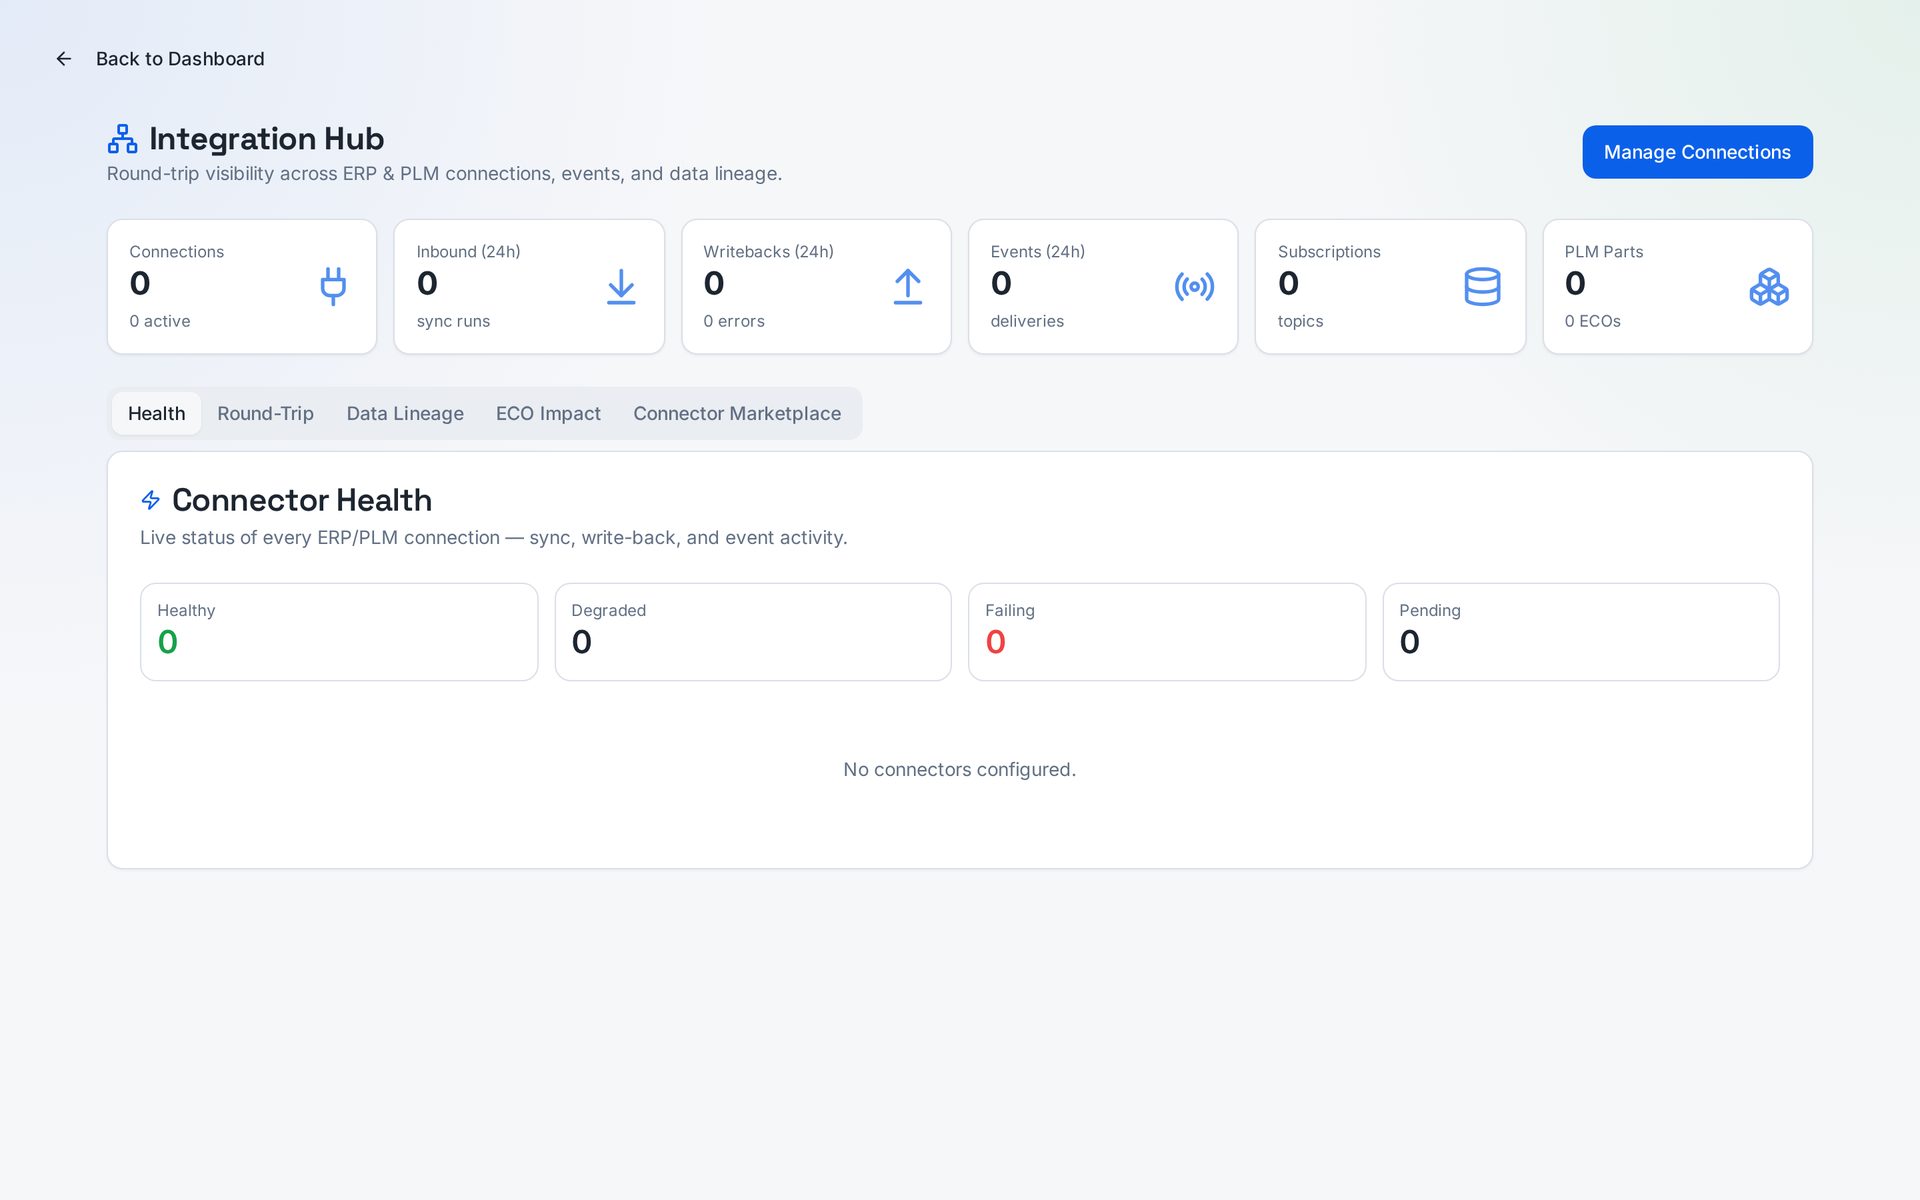Image resolution: width=1920 pixels, height=1200 pixels.
Task: Click the Round-trip visibility subtitle text
Action: click(444, 174)
